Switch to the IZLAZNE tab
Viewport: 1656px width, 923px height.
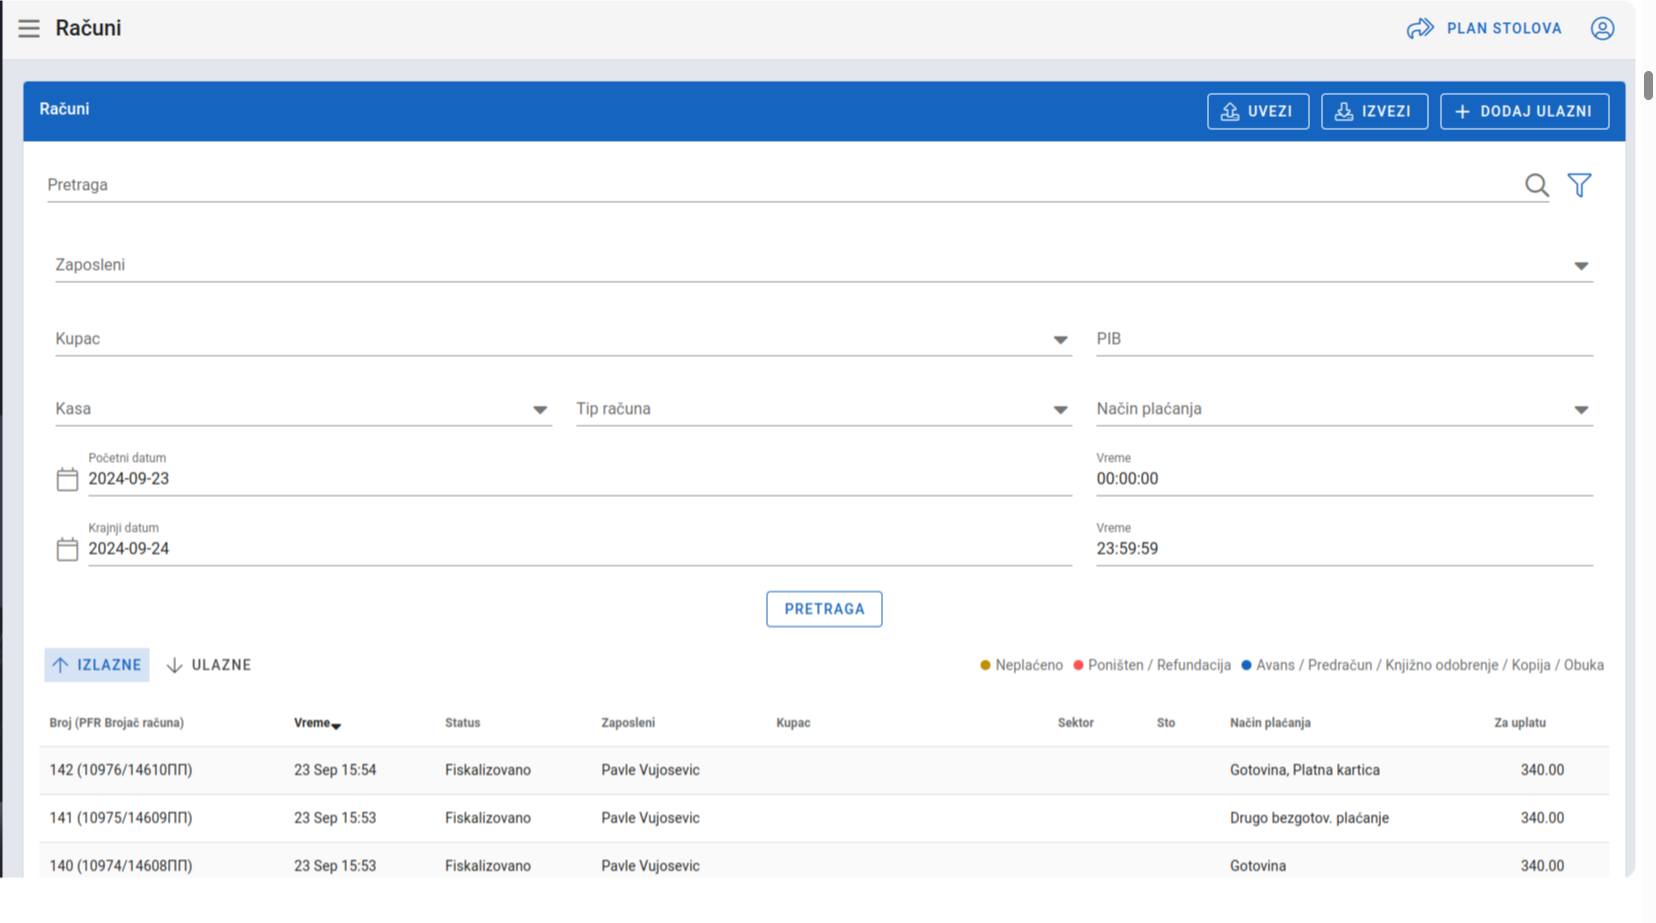point(97,665)
